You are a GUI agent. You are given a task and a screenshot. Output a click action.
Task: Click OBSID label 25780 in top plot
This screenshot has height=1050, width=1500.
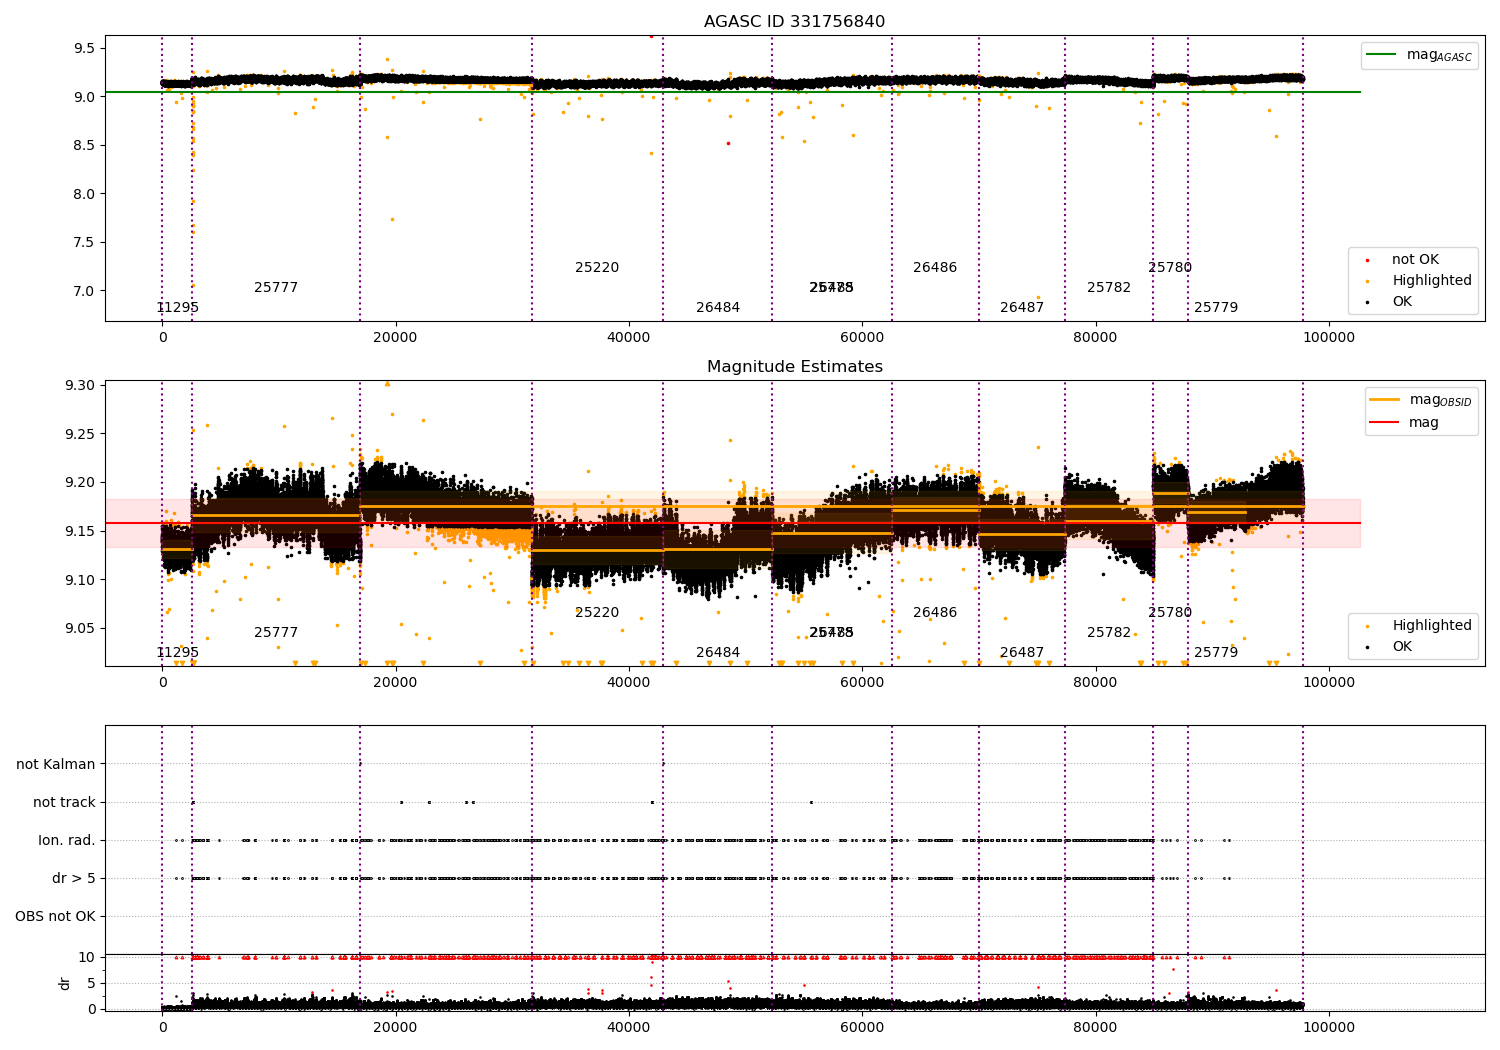point(1170,268)
